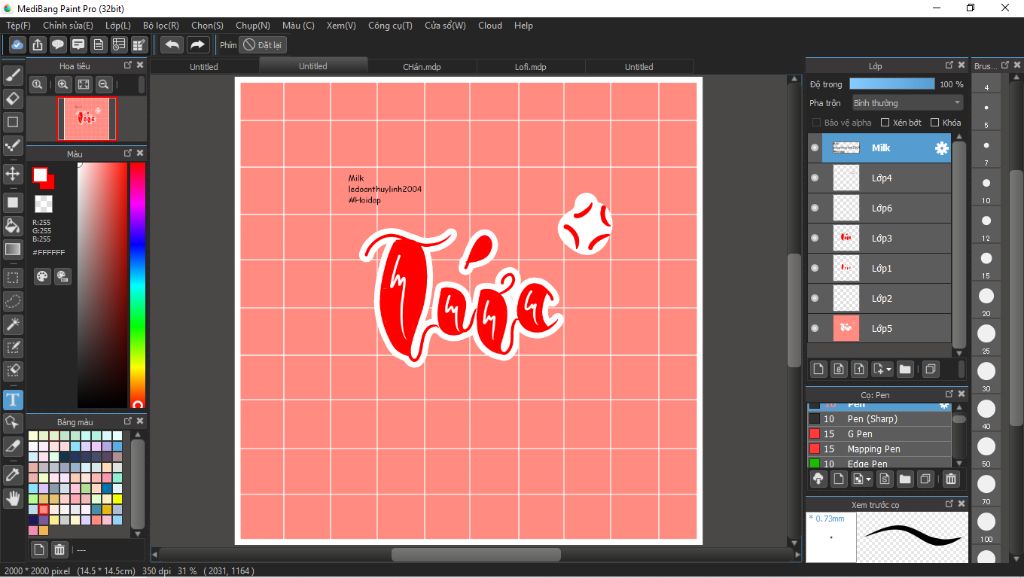This screenshot has height=578, width=1024.
Task: Undock the Lớp panel
Action: (949, 65)
